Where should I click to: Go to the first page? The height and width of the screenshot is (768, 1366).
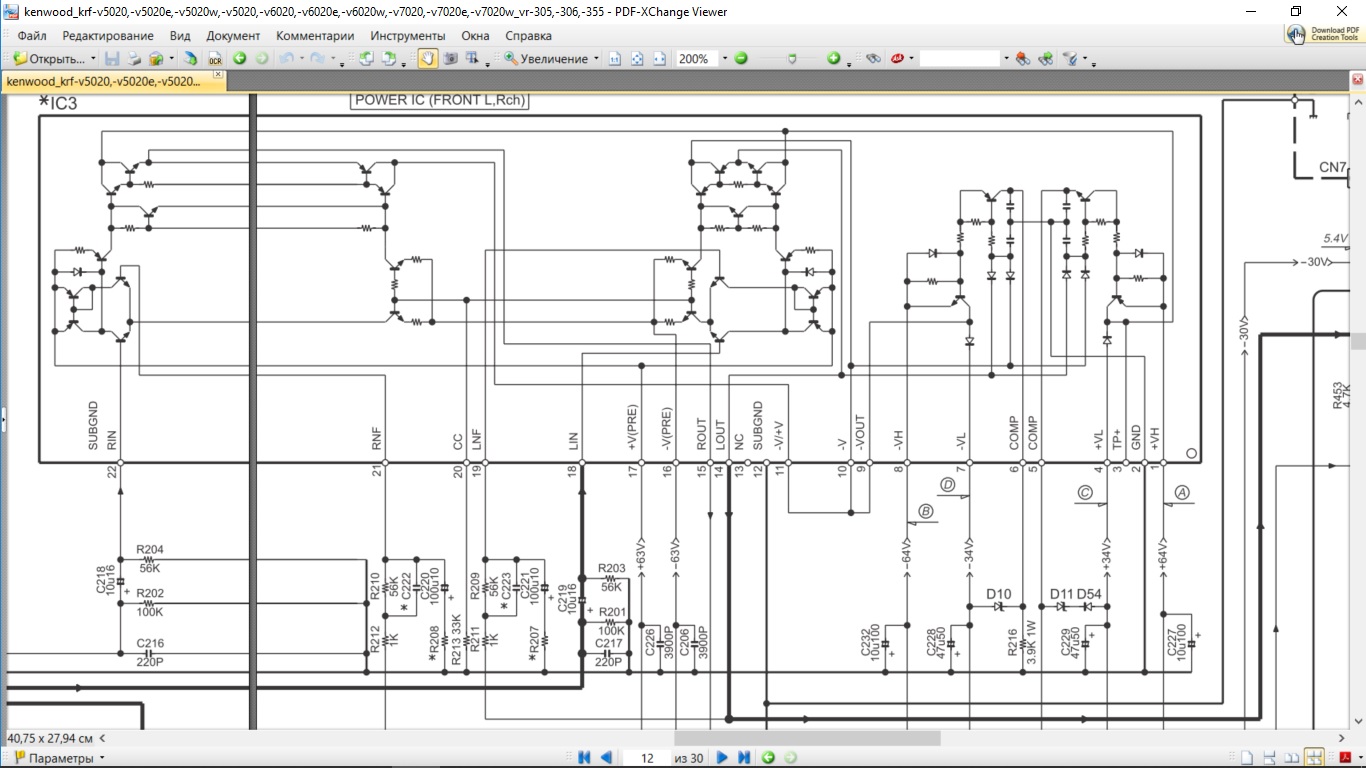click(x=585, y=758)
